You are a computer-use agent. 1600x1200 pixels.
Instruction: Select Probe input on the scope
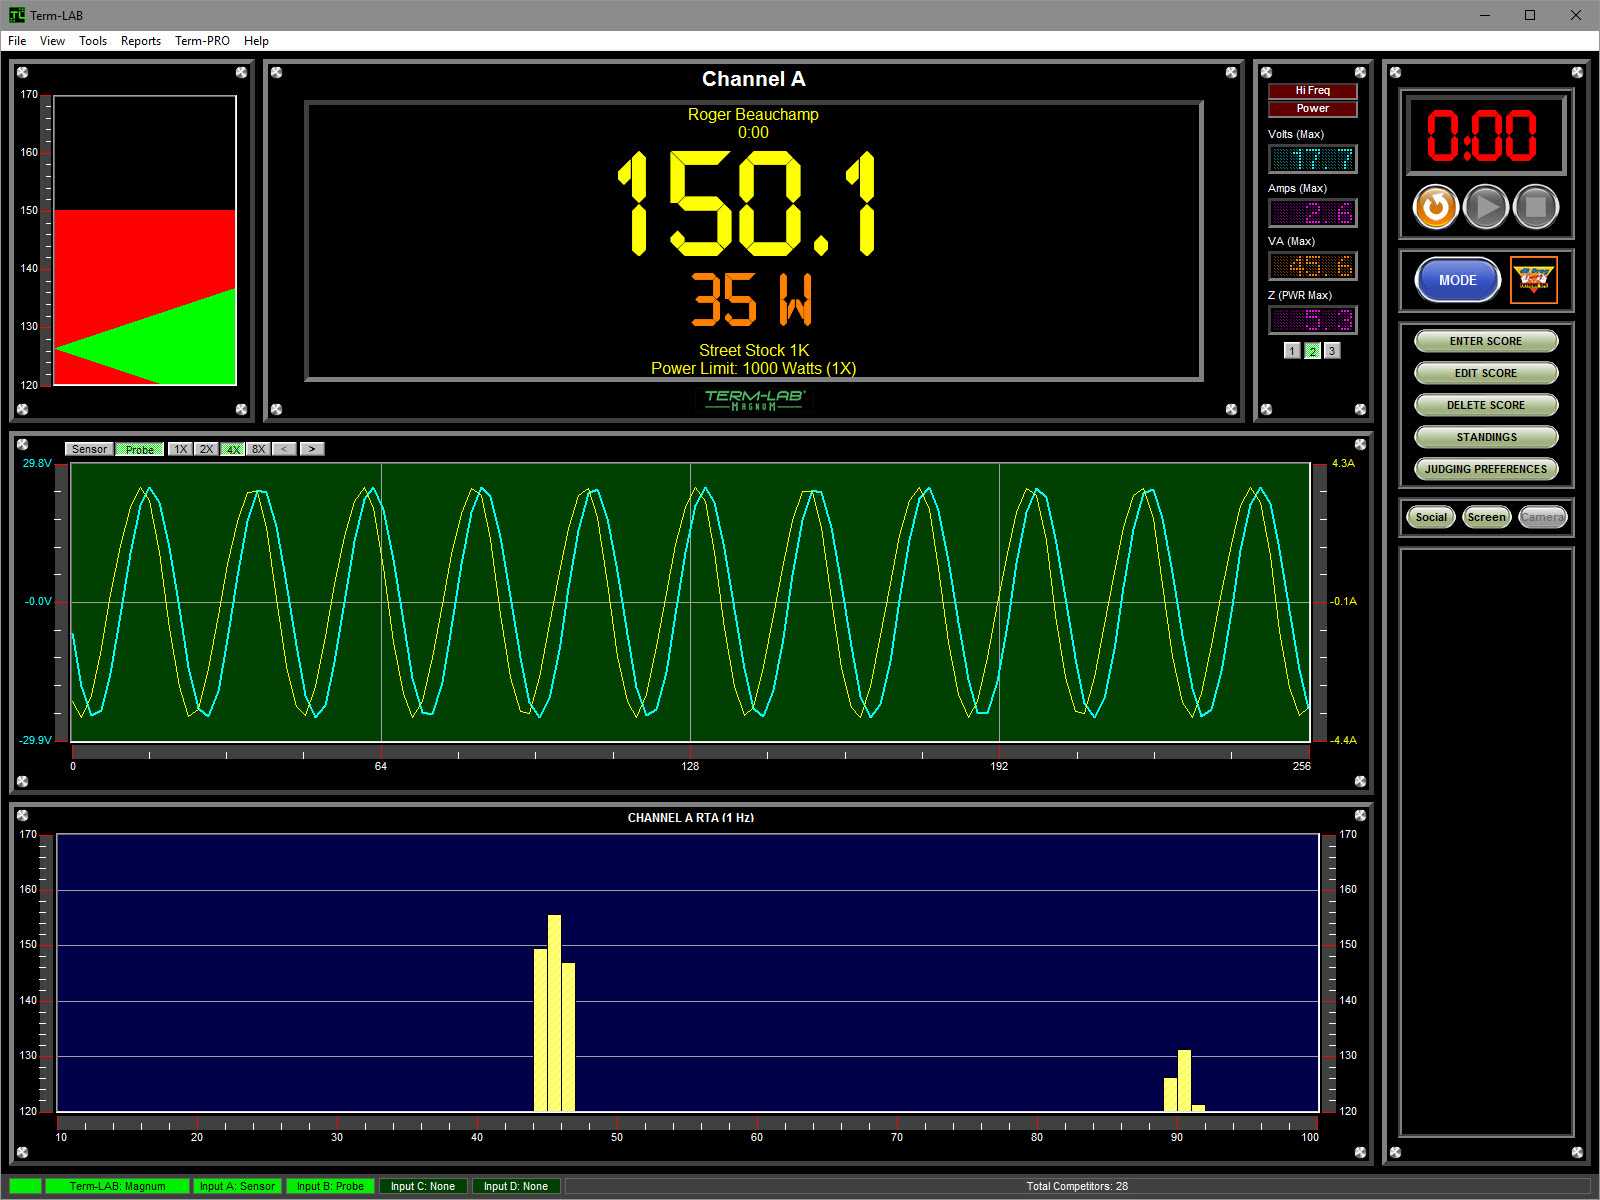tap(140, 449)
